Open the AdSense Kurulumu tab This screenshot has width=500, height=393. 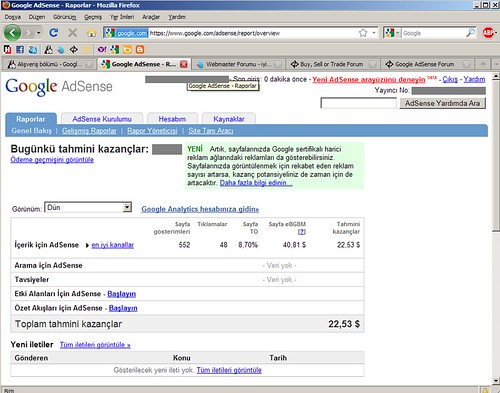102,119
